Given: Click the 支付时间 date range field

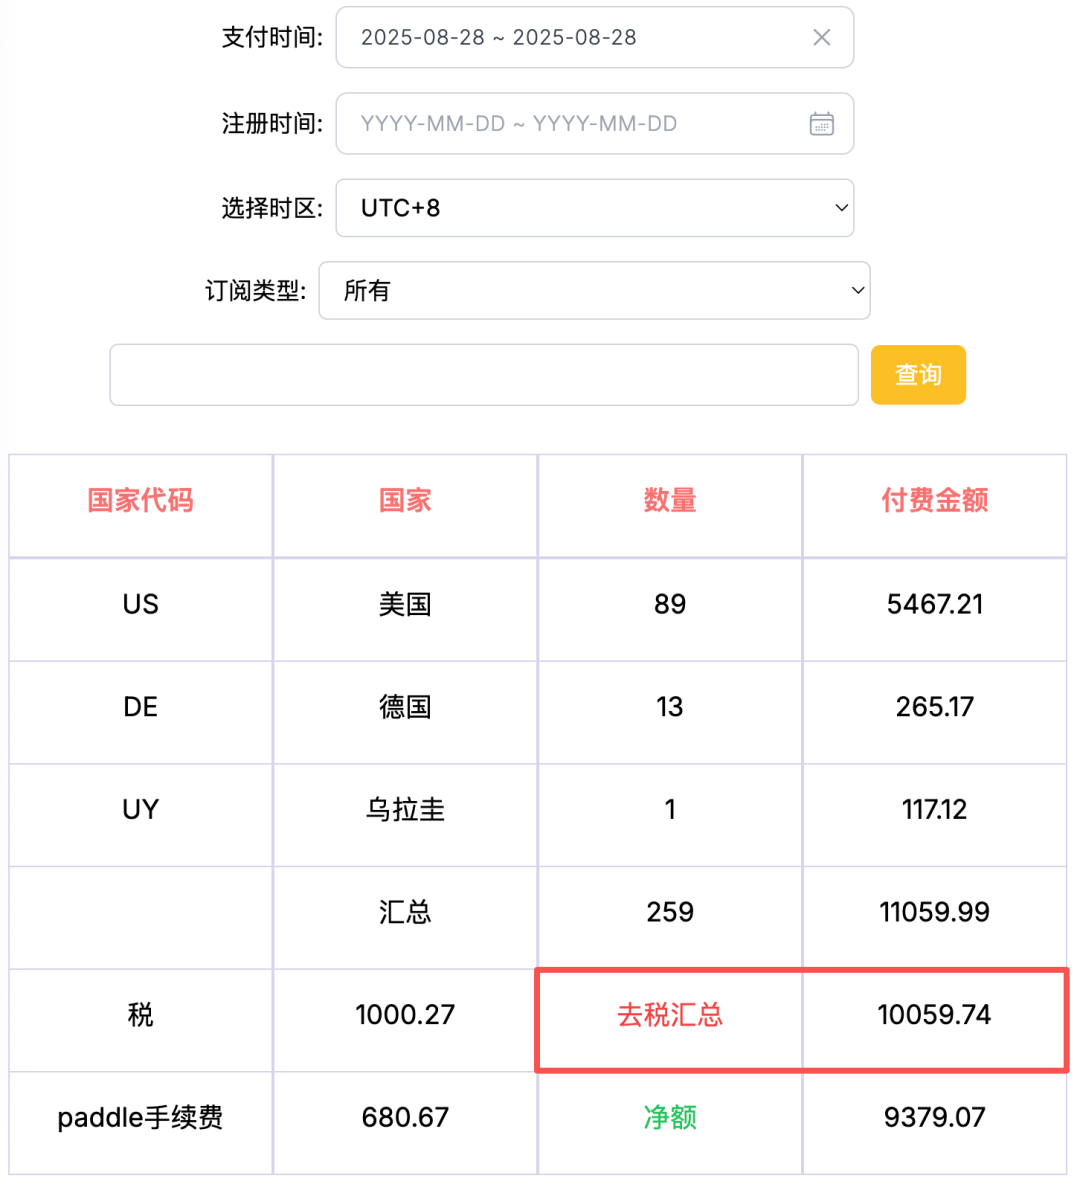Looking at the screenshot, I should 595,37.
